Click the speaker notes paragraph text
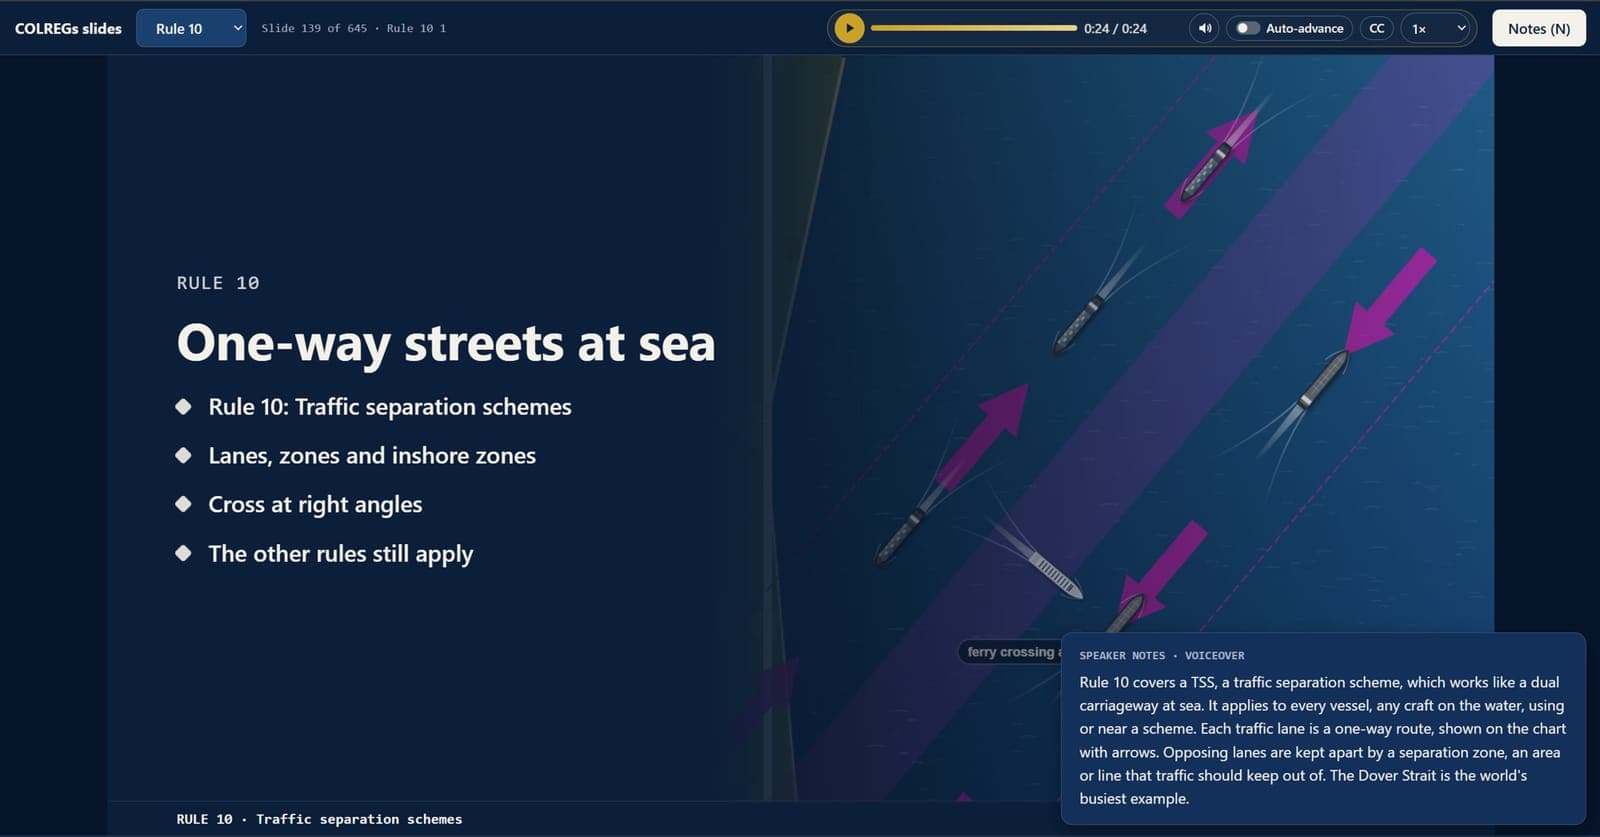 [1323, 740]
